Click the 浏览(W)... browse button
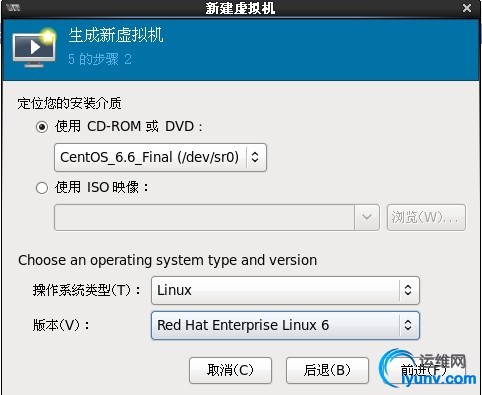 pos(426,217)
